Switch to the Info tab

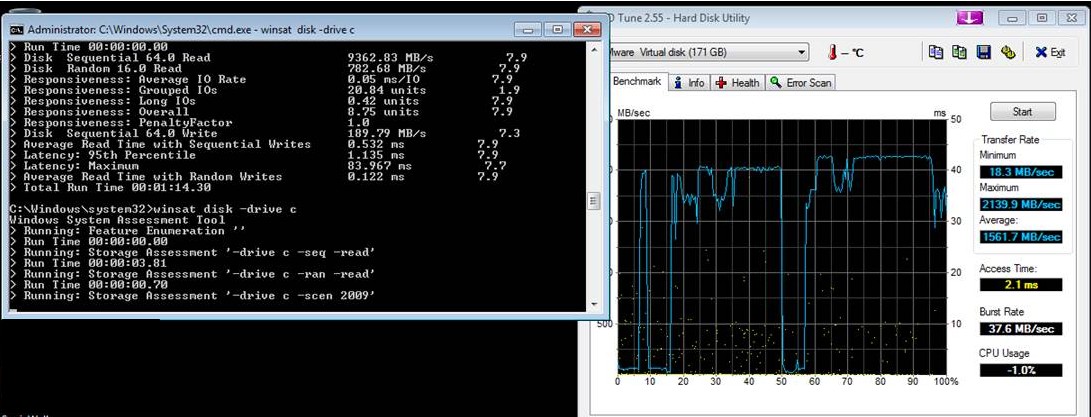[x=690, y=83]
